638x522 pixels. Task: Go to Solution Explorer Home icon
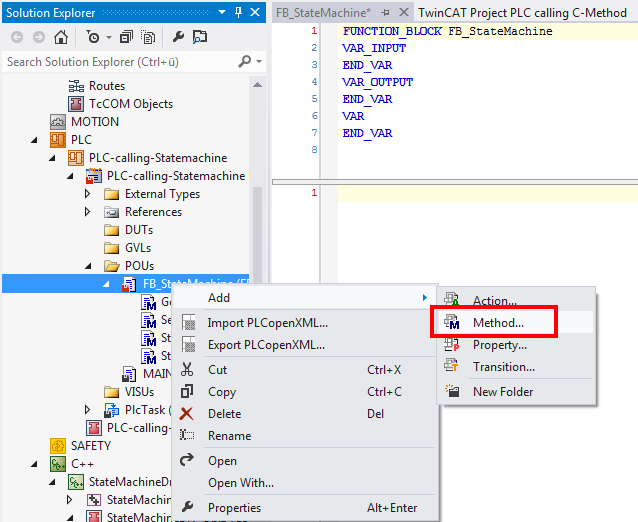click(x=61, y=37)
